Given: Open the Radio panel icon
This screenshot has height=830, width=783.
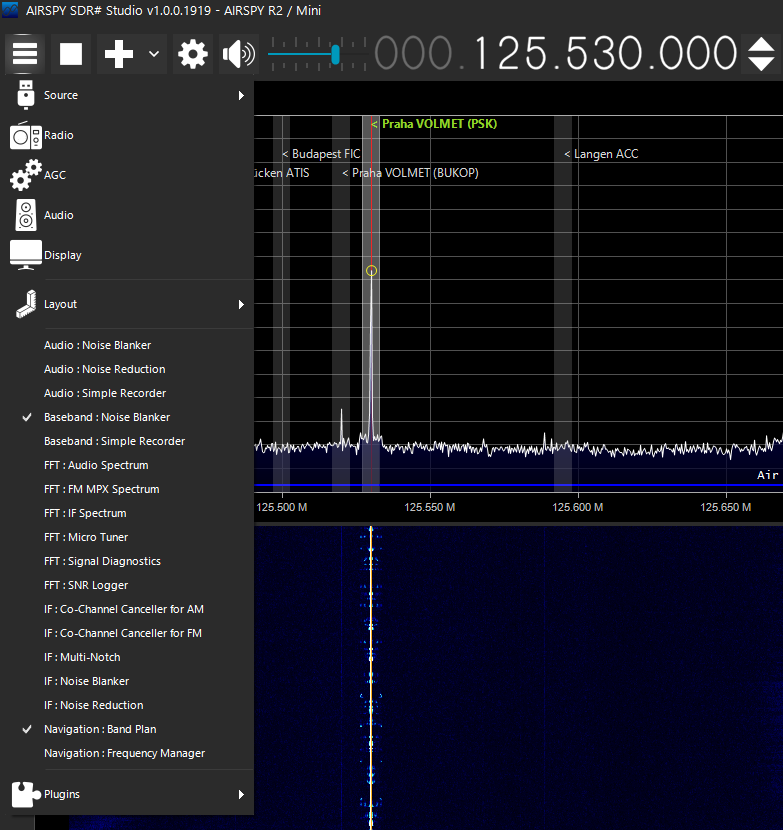Looking at the screenshot, I should point(25,136).
